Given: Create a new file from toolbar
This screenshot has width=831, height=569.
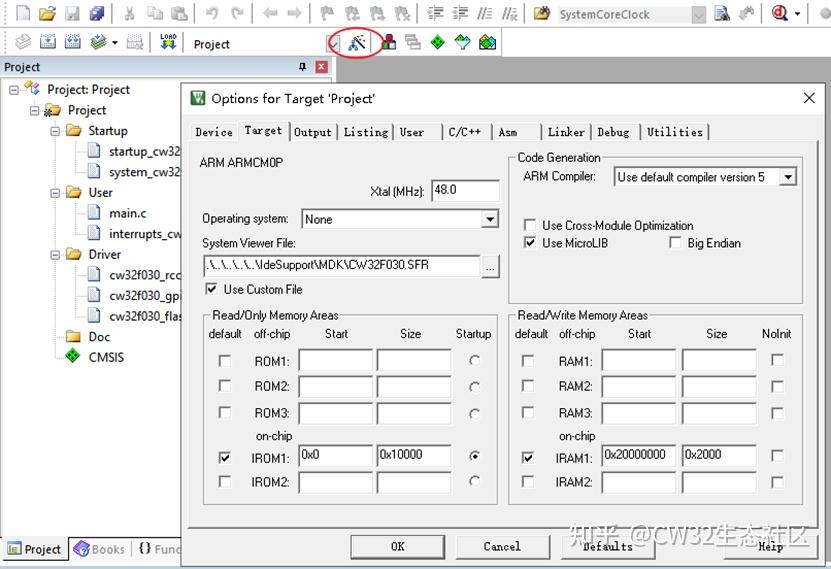Looking at the screenshot, I should pyautogui.click(x=23, y=12).
